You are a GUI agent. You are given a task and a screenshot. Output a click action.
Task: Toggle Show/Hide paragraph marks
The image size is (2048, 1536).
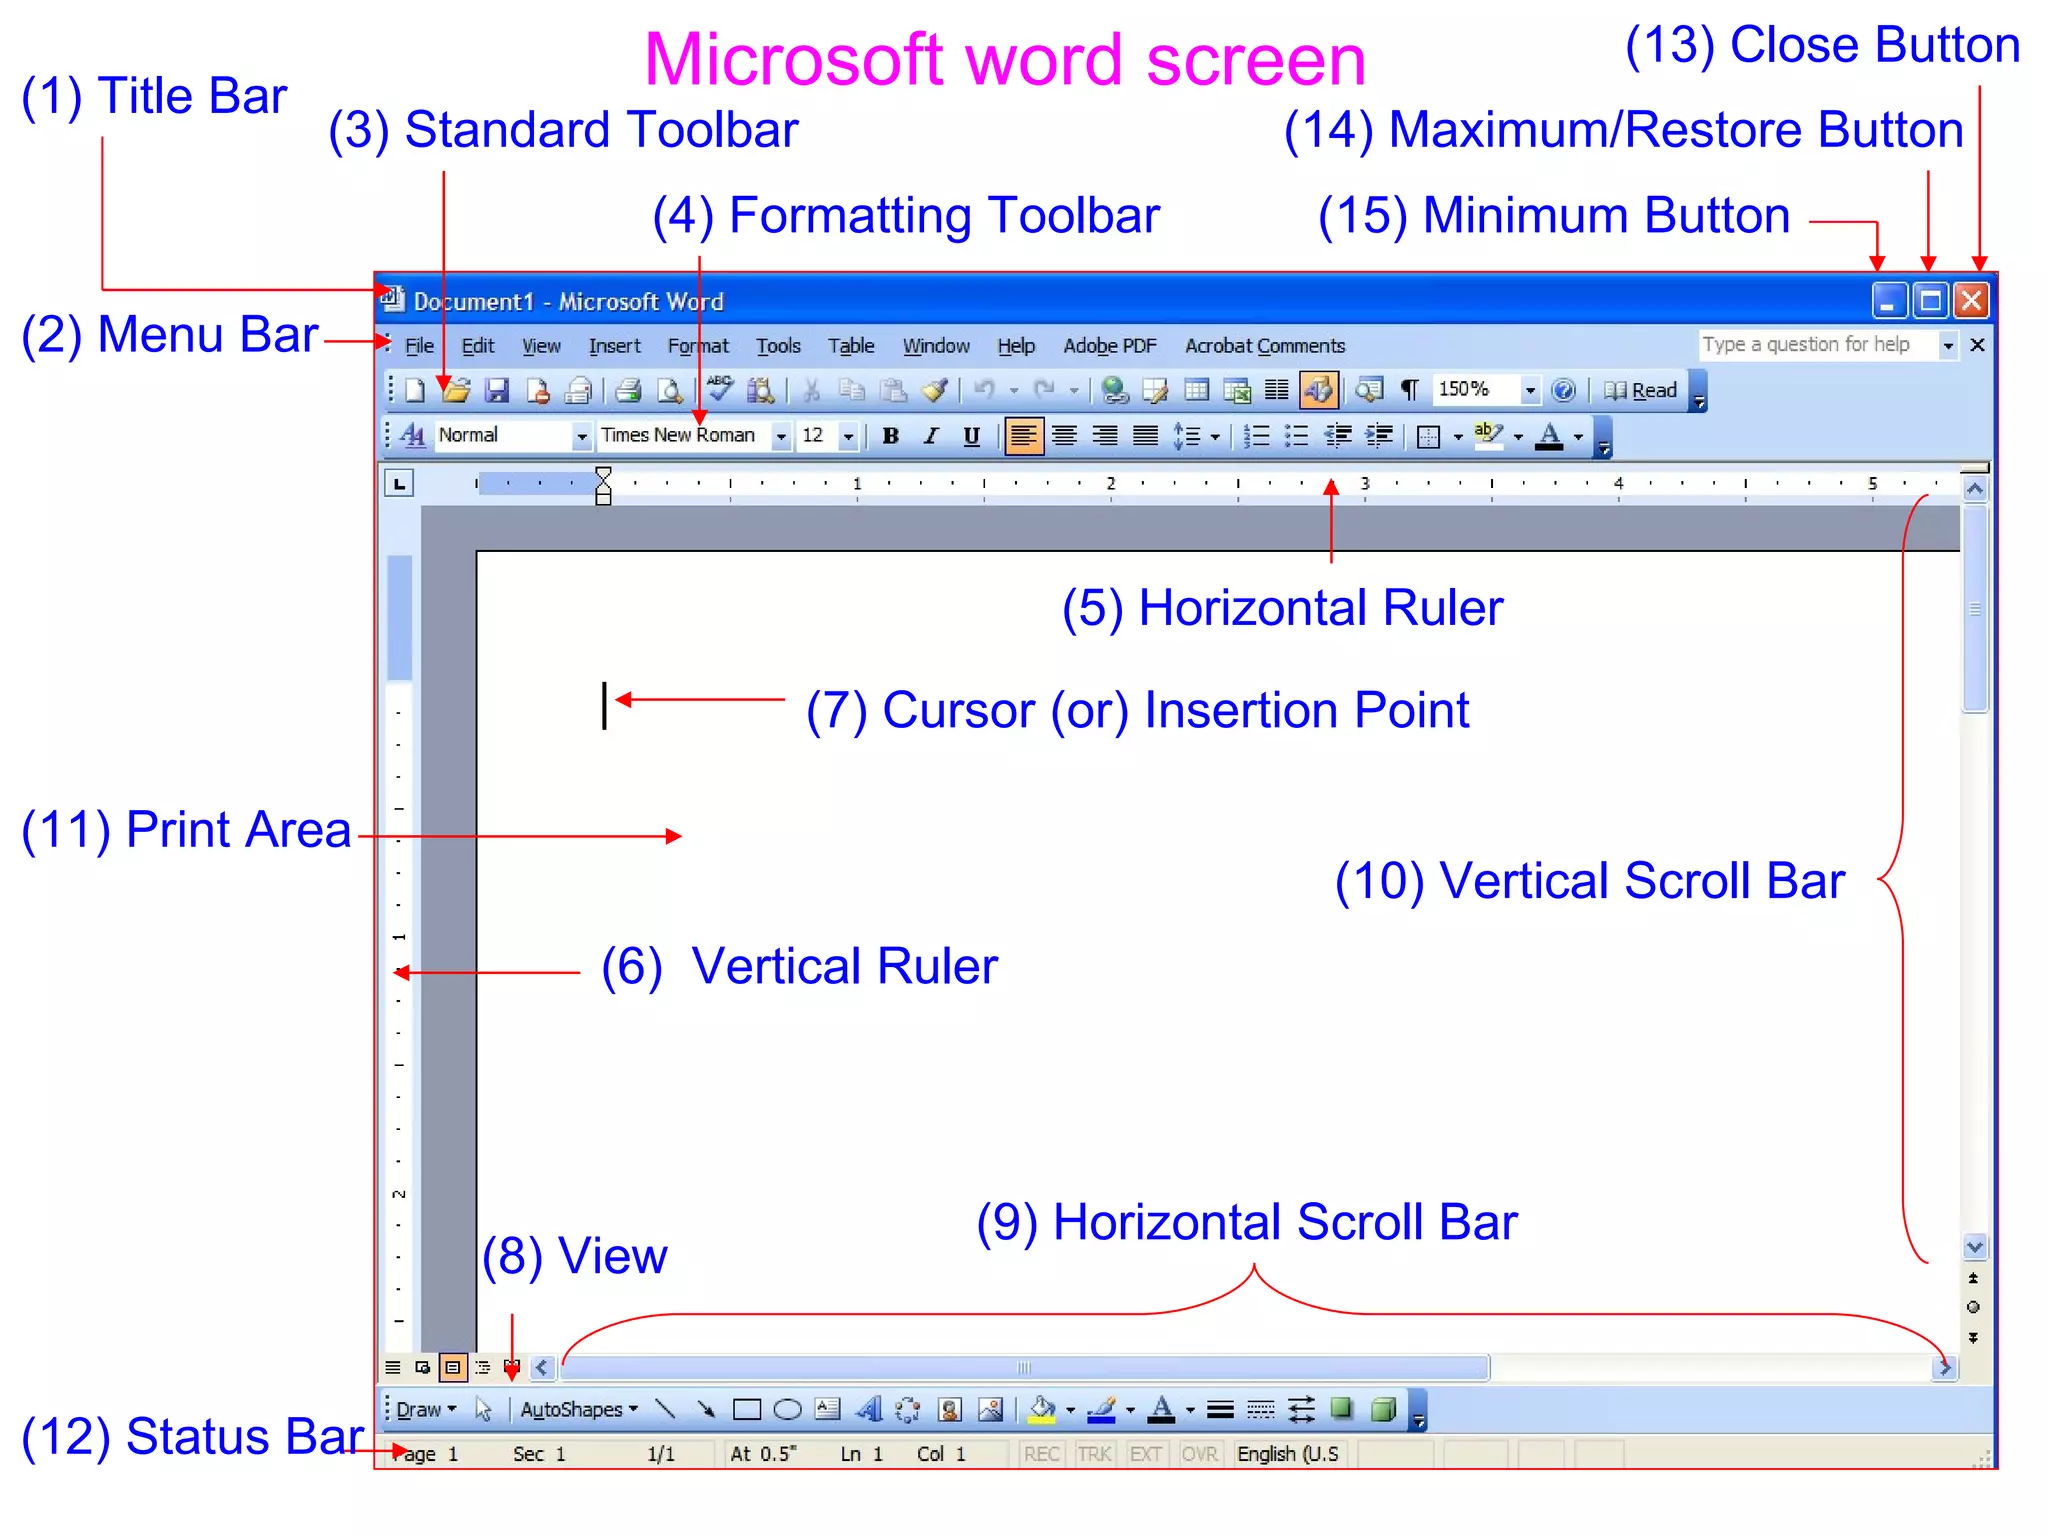point(1410,391)
